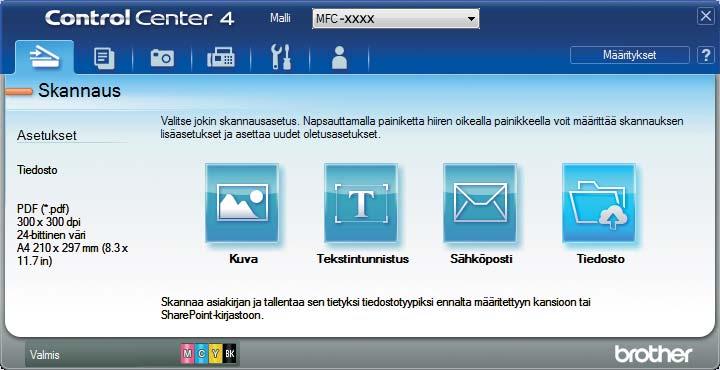Check the magenta M ink level indicator

tap(187, 353)
